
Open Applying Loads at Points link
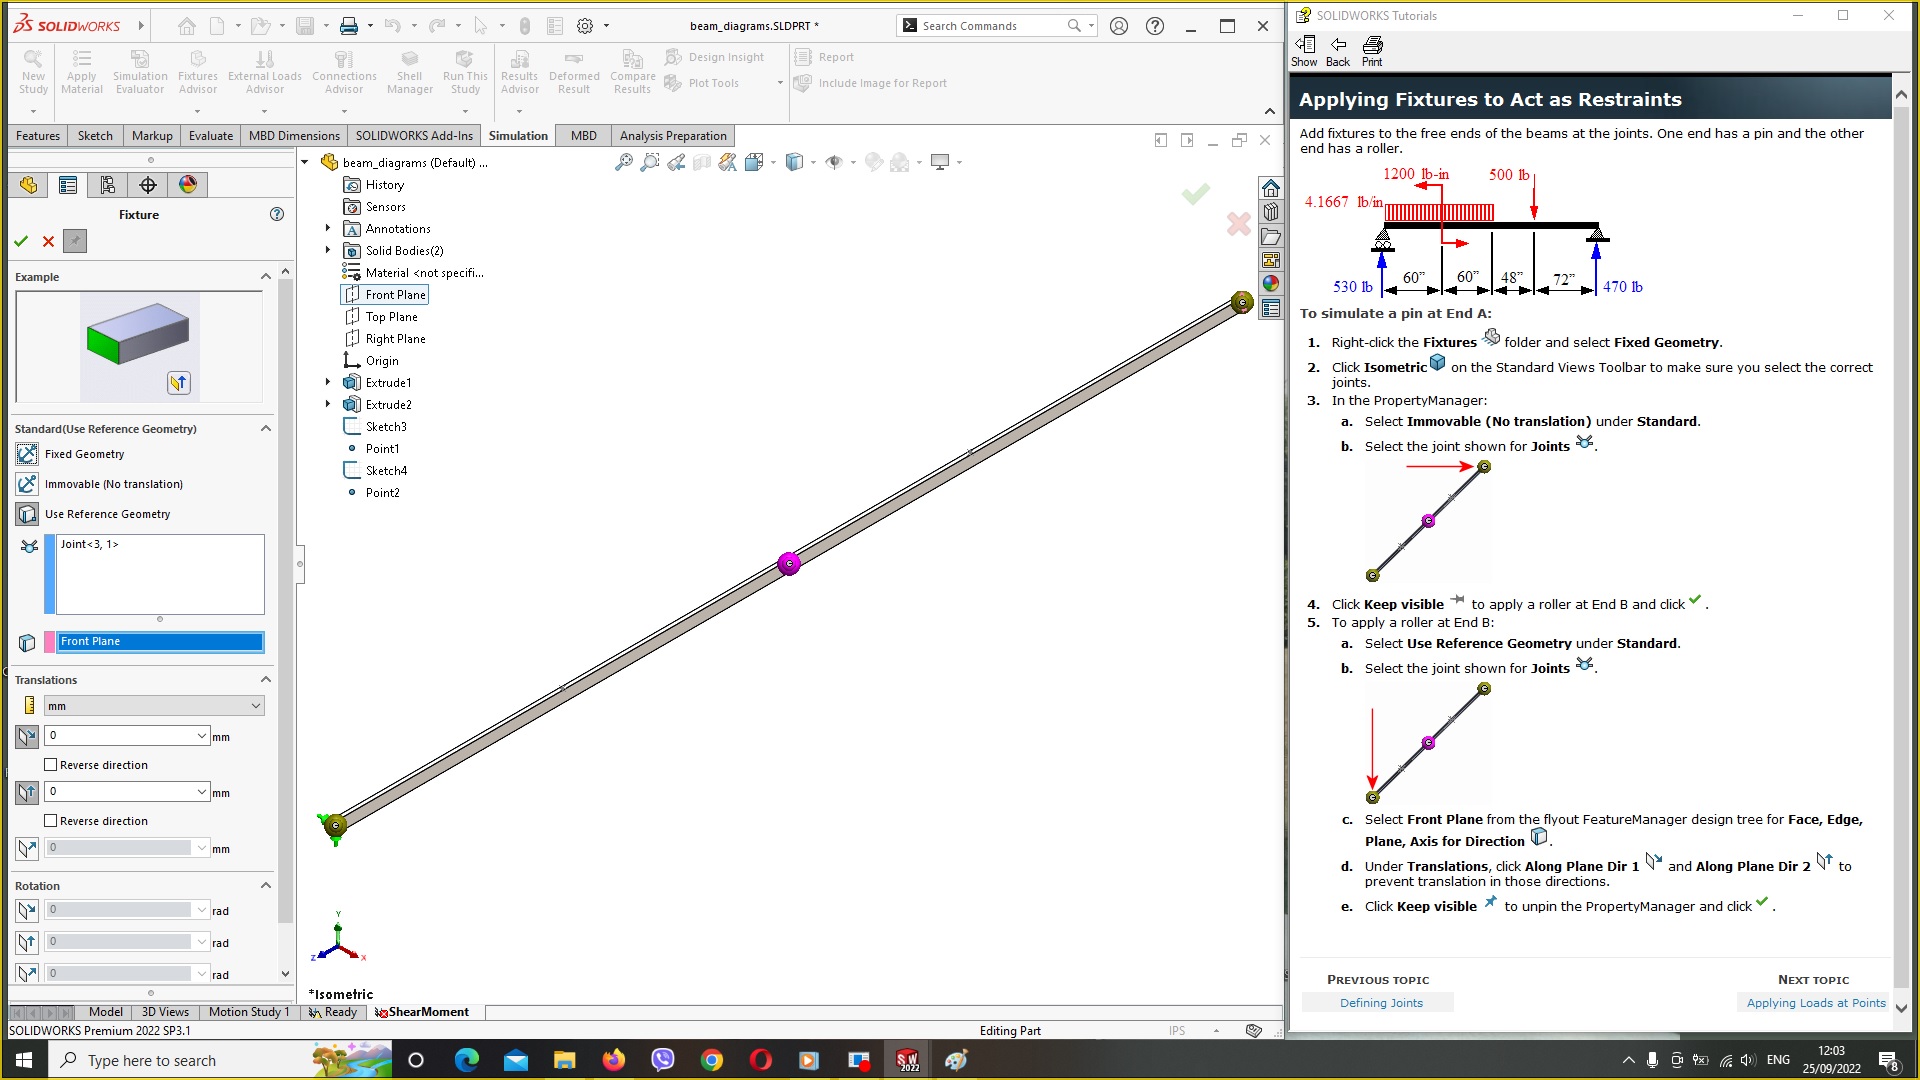(x=1815, y=1003)
